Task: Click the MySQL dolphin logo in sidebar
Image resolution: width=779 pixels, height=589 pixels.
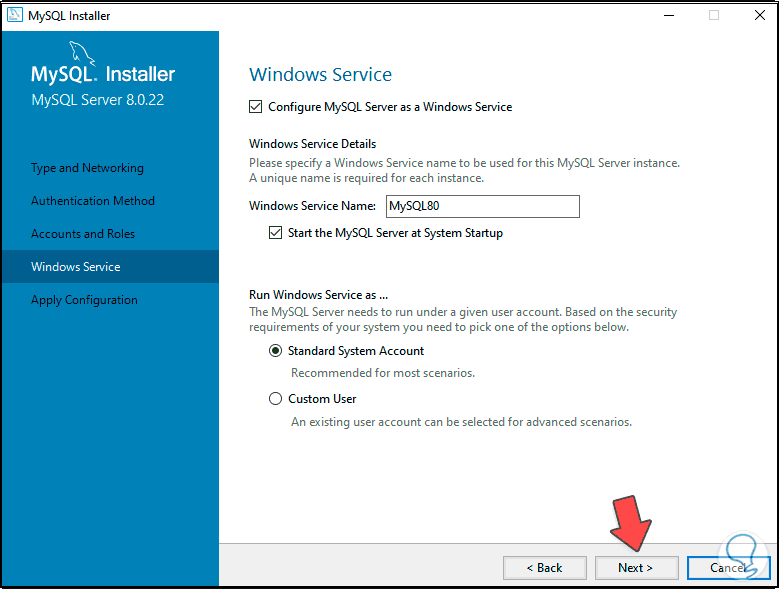Action: pyautogui.click(x=81, y=53)
